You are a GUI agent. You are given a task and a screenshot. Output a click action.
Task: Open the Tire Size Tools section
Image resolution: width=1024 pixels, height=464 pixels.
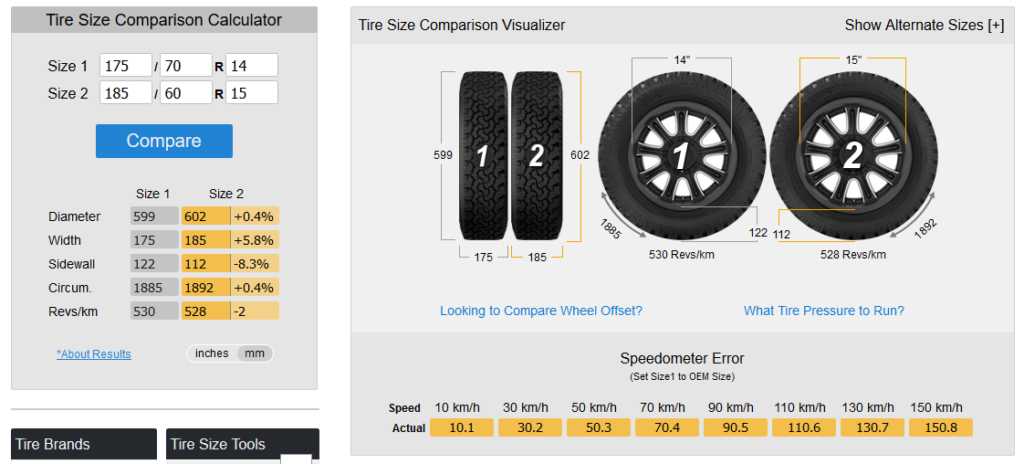(x=242, y=444)
